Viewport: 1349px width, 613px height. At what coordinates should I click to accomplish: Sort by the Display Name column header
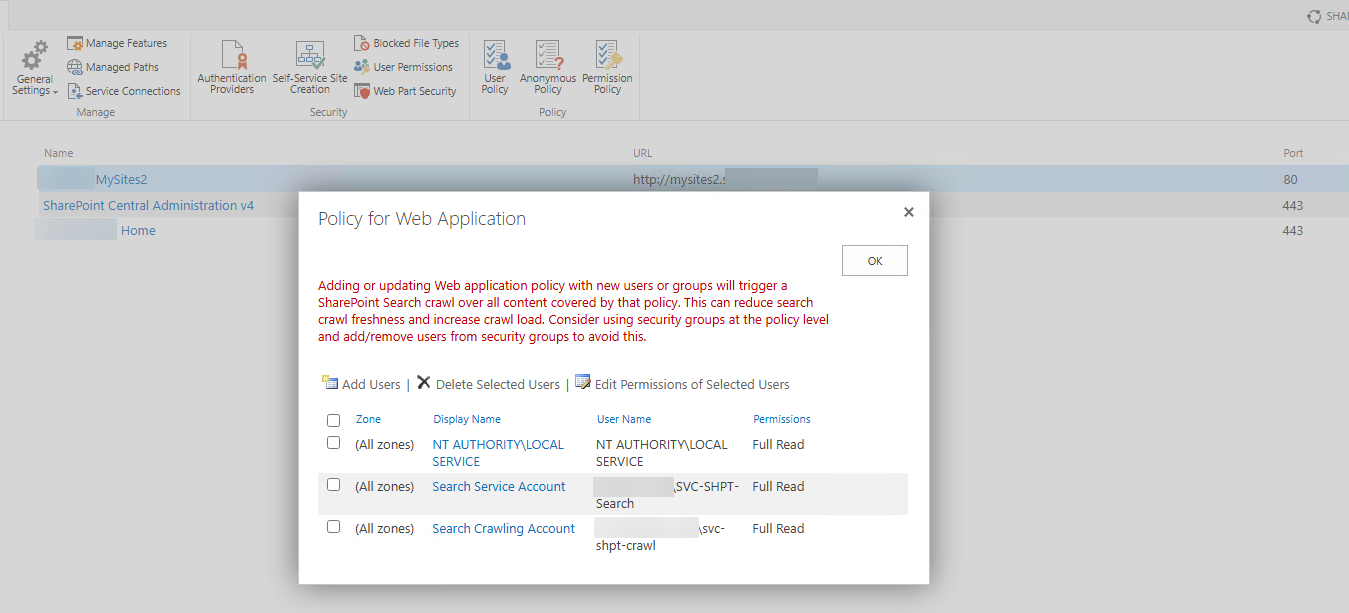[467, 419]
